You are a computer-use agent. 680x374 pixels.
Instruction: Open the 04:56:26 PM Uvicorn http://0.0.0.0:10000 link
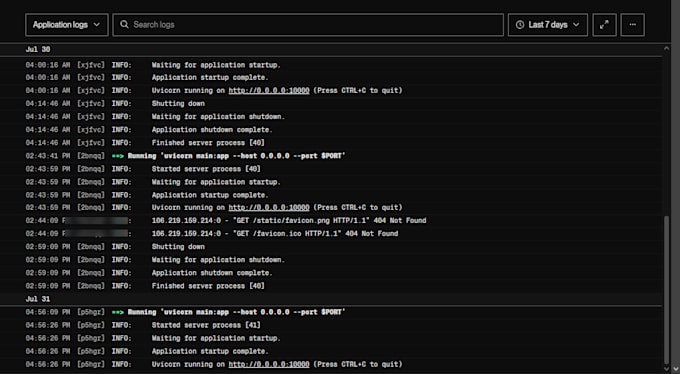pyautogui.click(x=269, y=364)
